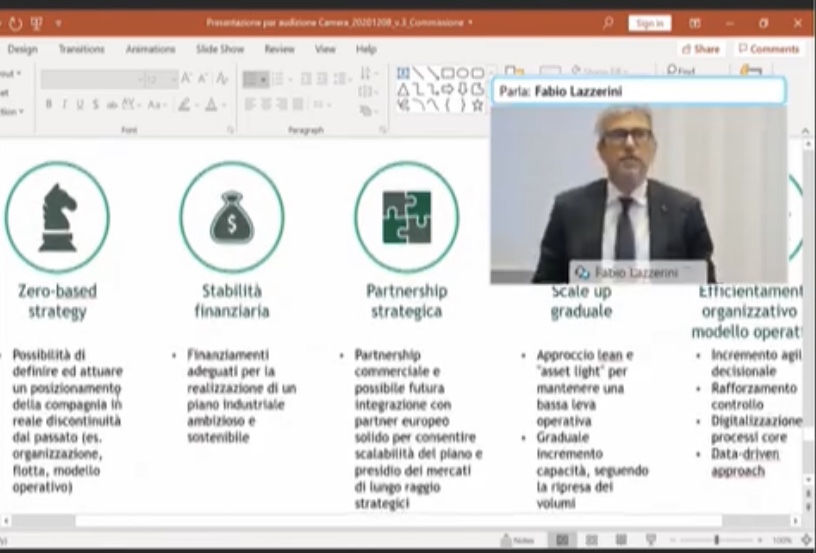
Task: Click the Clear All Formatting icon
Action: coord(222,79)
